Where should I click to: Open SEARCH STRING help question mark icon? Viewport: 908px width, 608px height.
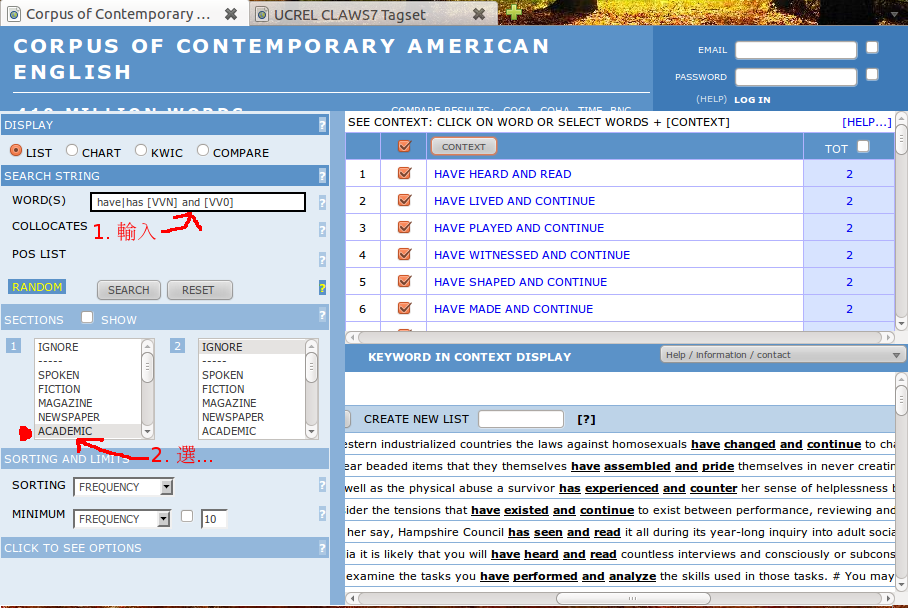point(322,176)
